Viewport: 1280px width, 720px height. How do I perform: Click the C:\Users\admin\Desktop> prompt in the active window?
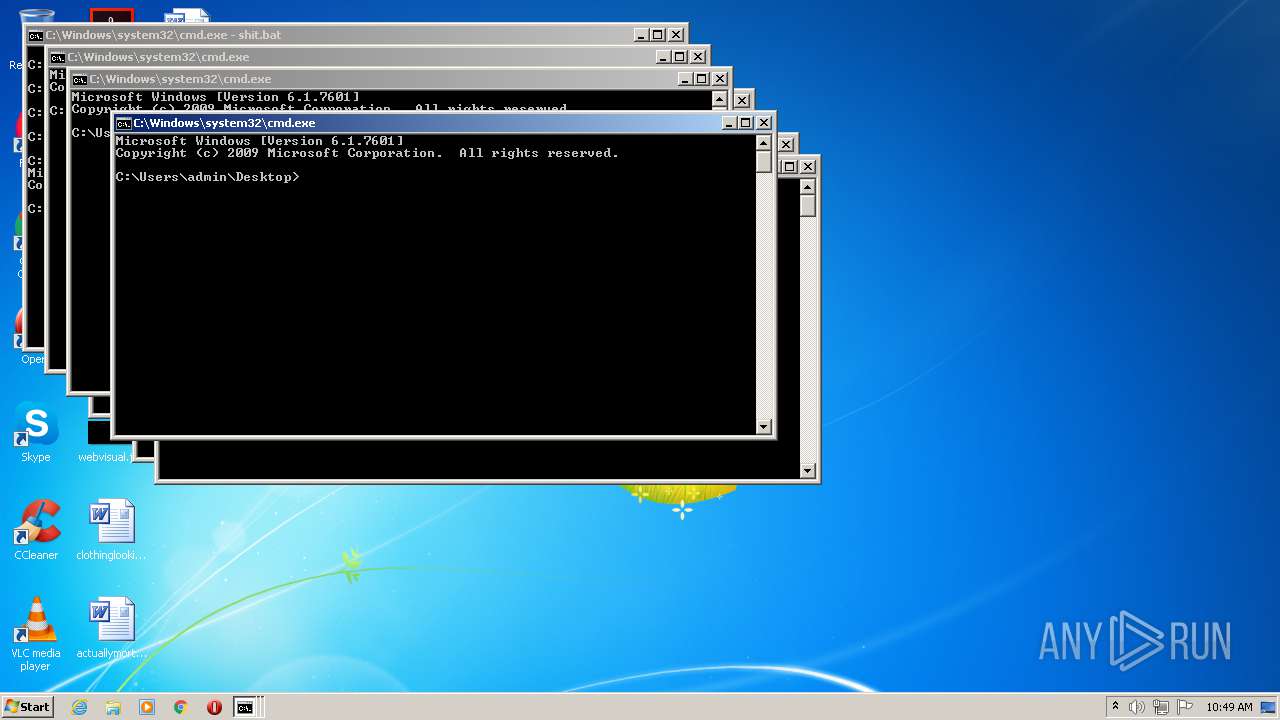point(207,177)
